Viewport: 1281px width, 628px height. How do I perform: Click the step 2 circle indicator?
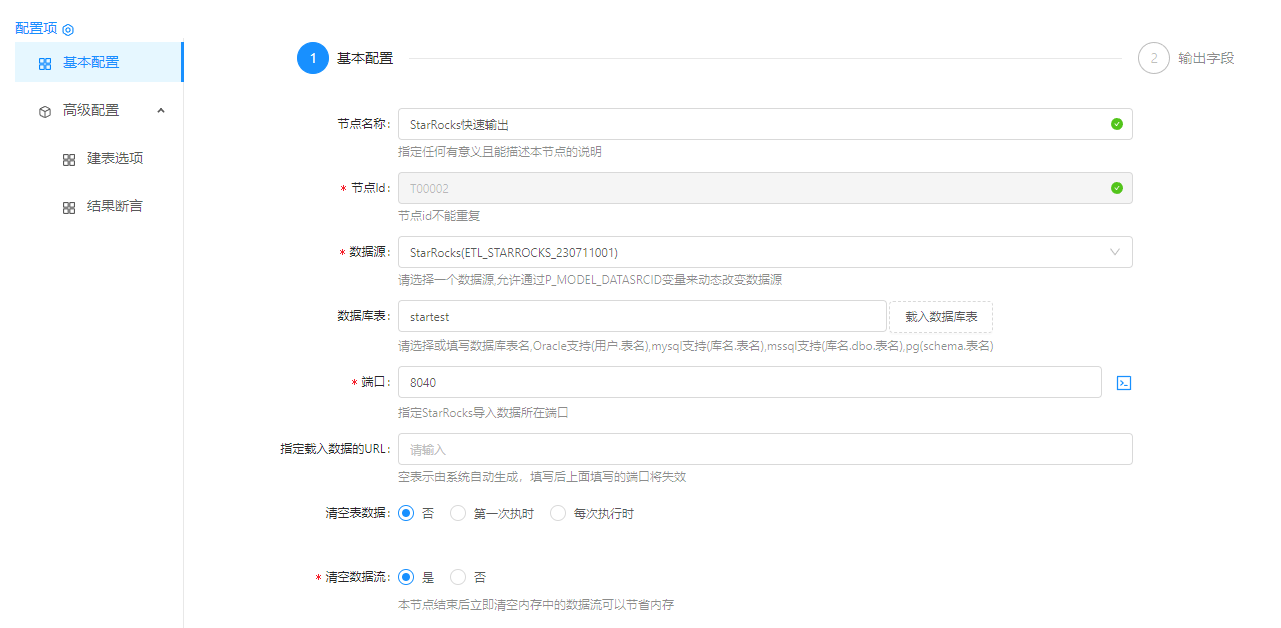tap(1153, 58)
